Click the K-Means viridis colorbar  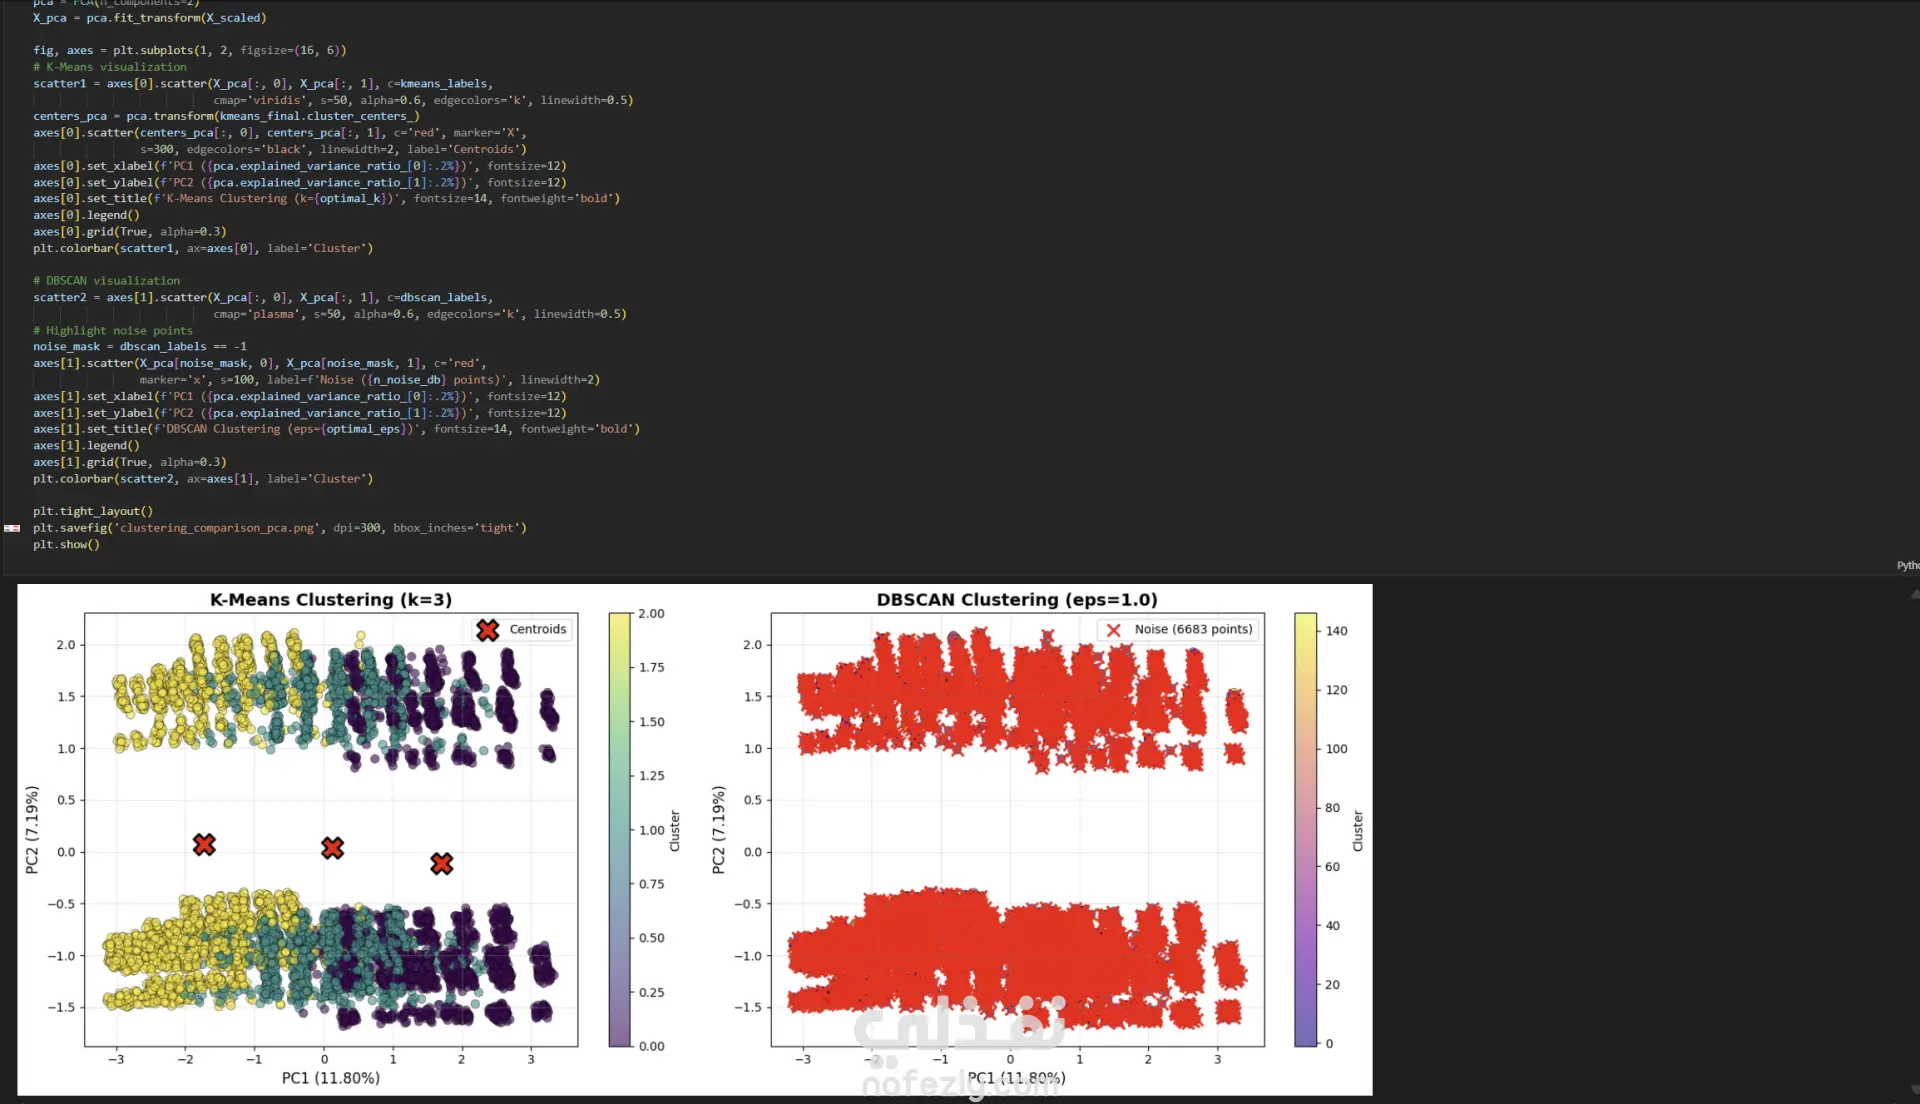coord(619,830)
